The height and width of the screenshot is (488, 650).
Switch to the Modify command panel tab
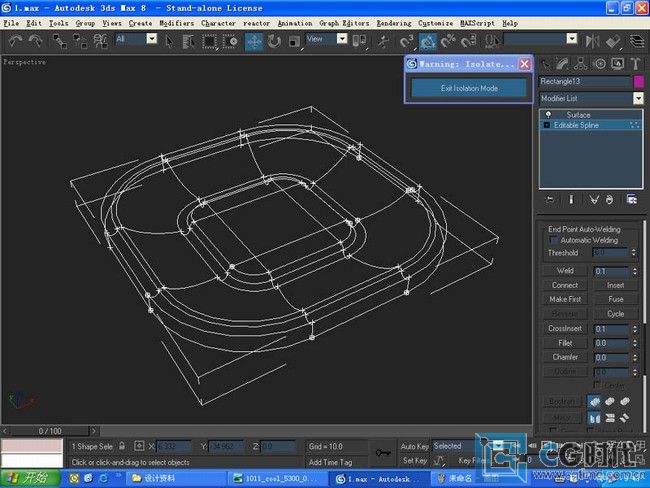point(563,64)
